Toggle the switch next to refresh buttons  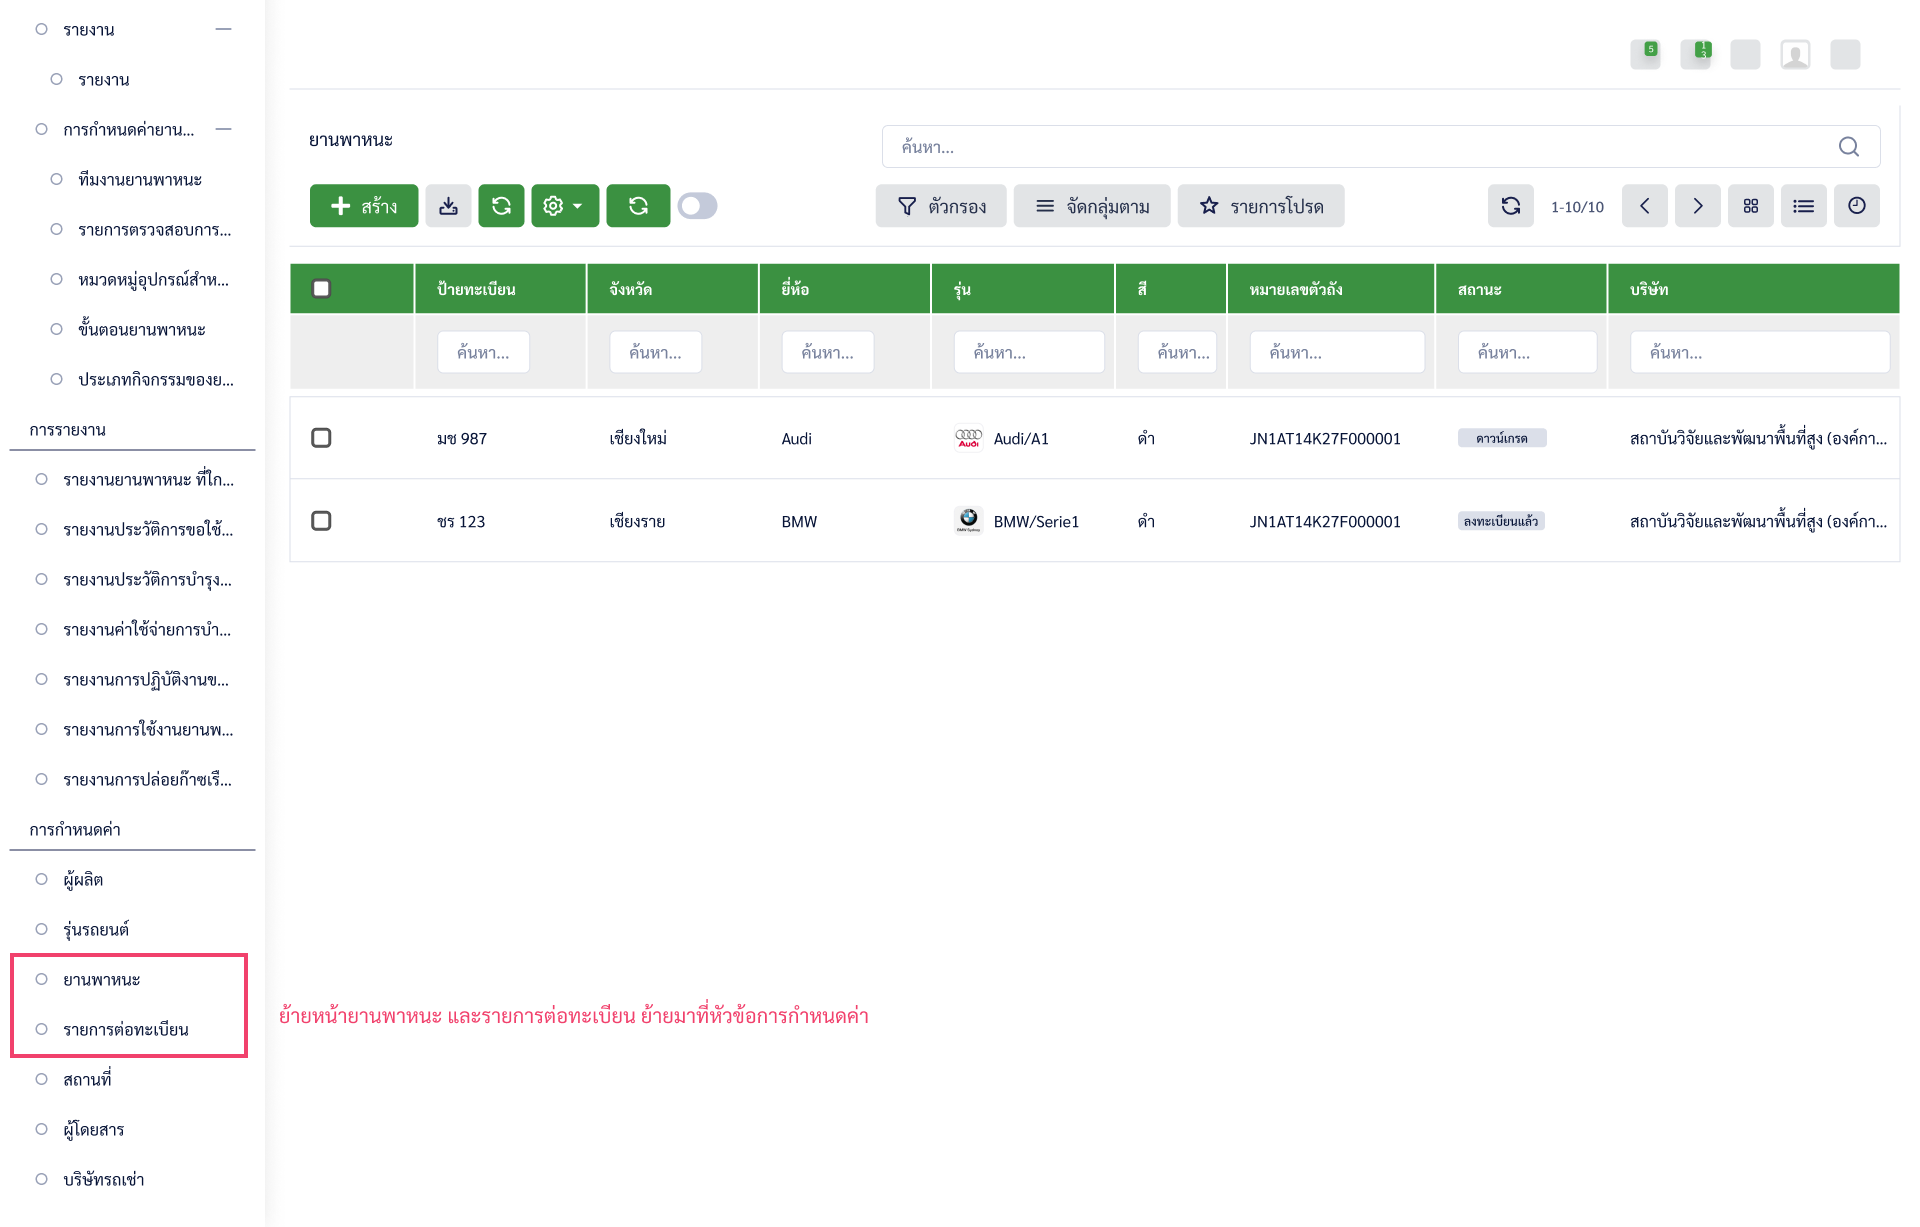click(x=697, y=206)
